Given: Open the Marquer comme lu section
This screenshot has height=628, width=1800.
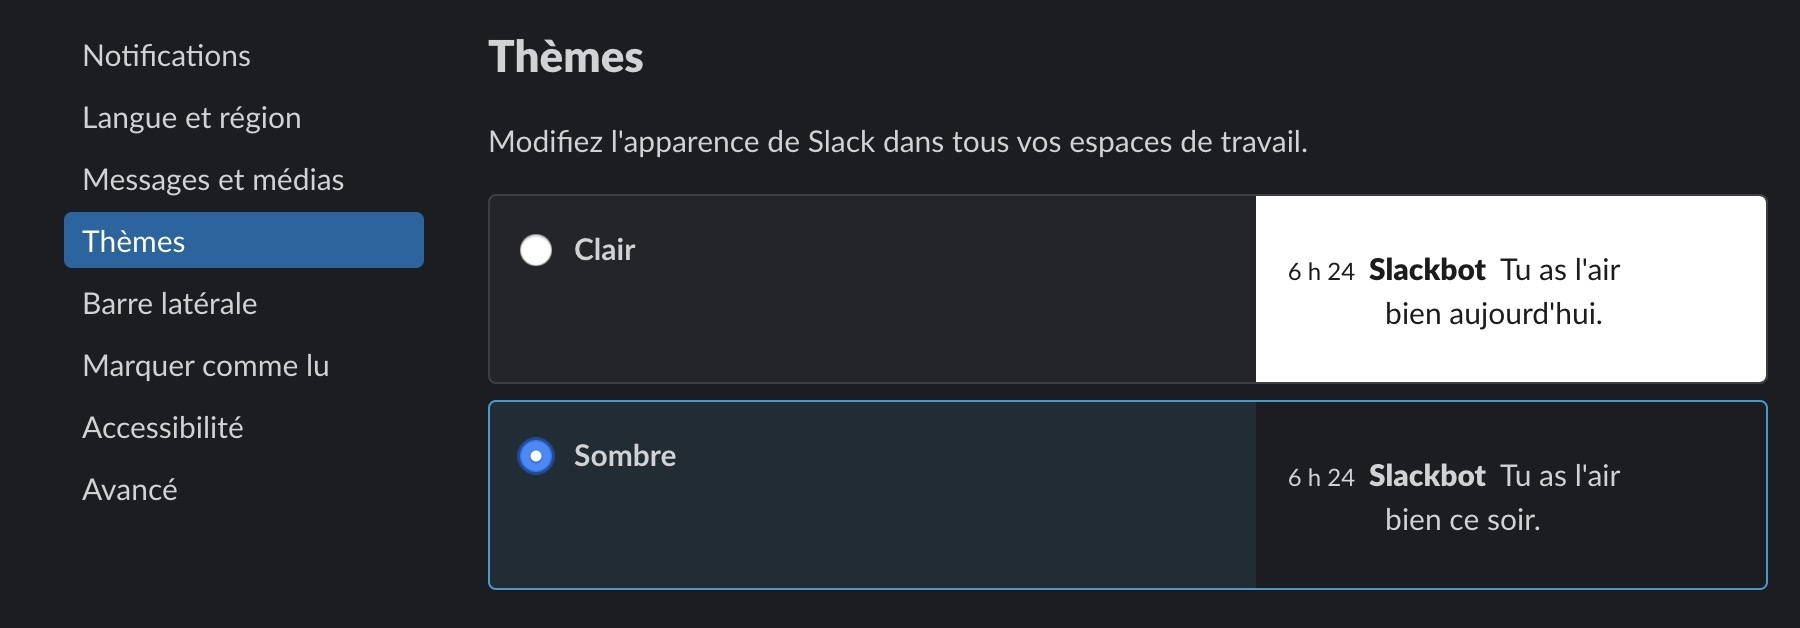Looking at the screenshot, I should click(x=205, y=366).
